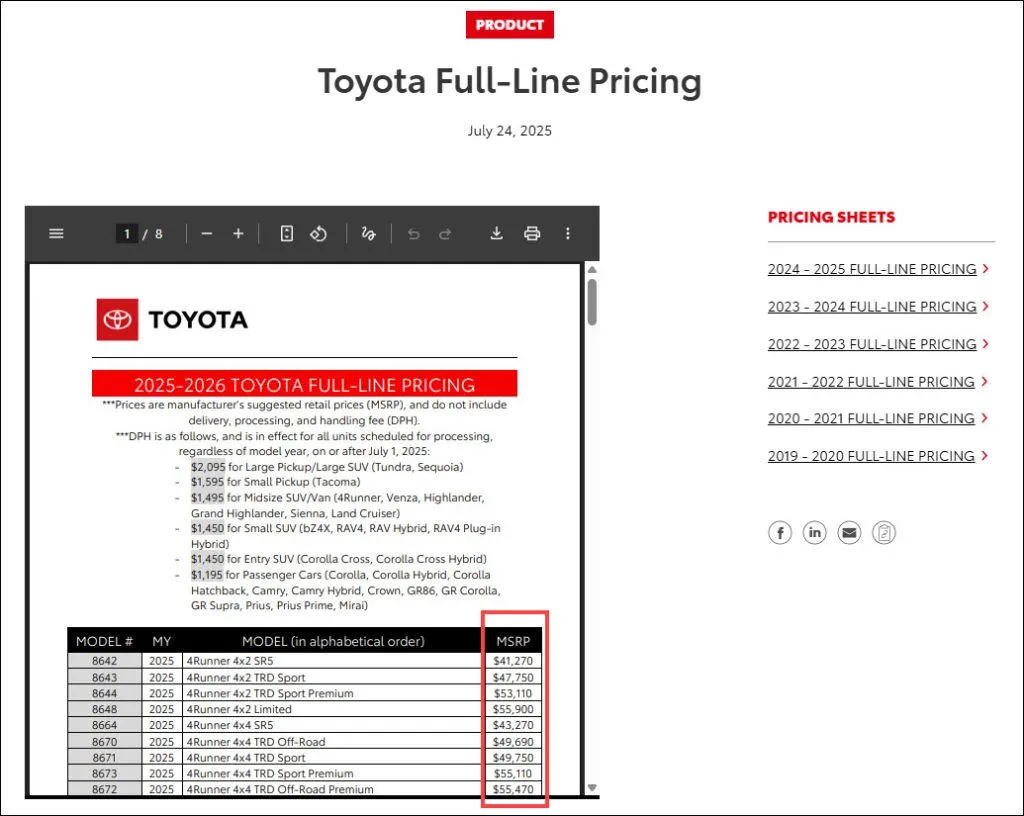This screenshot has height=816, width=1024.
Task: Click the $53,110 price cell
Action: (513, 693)
